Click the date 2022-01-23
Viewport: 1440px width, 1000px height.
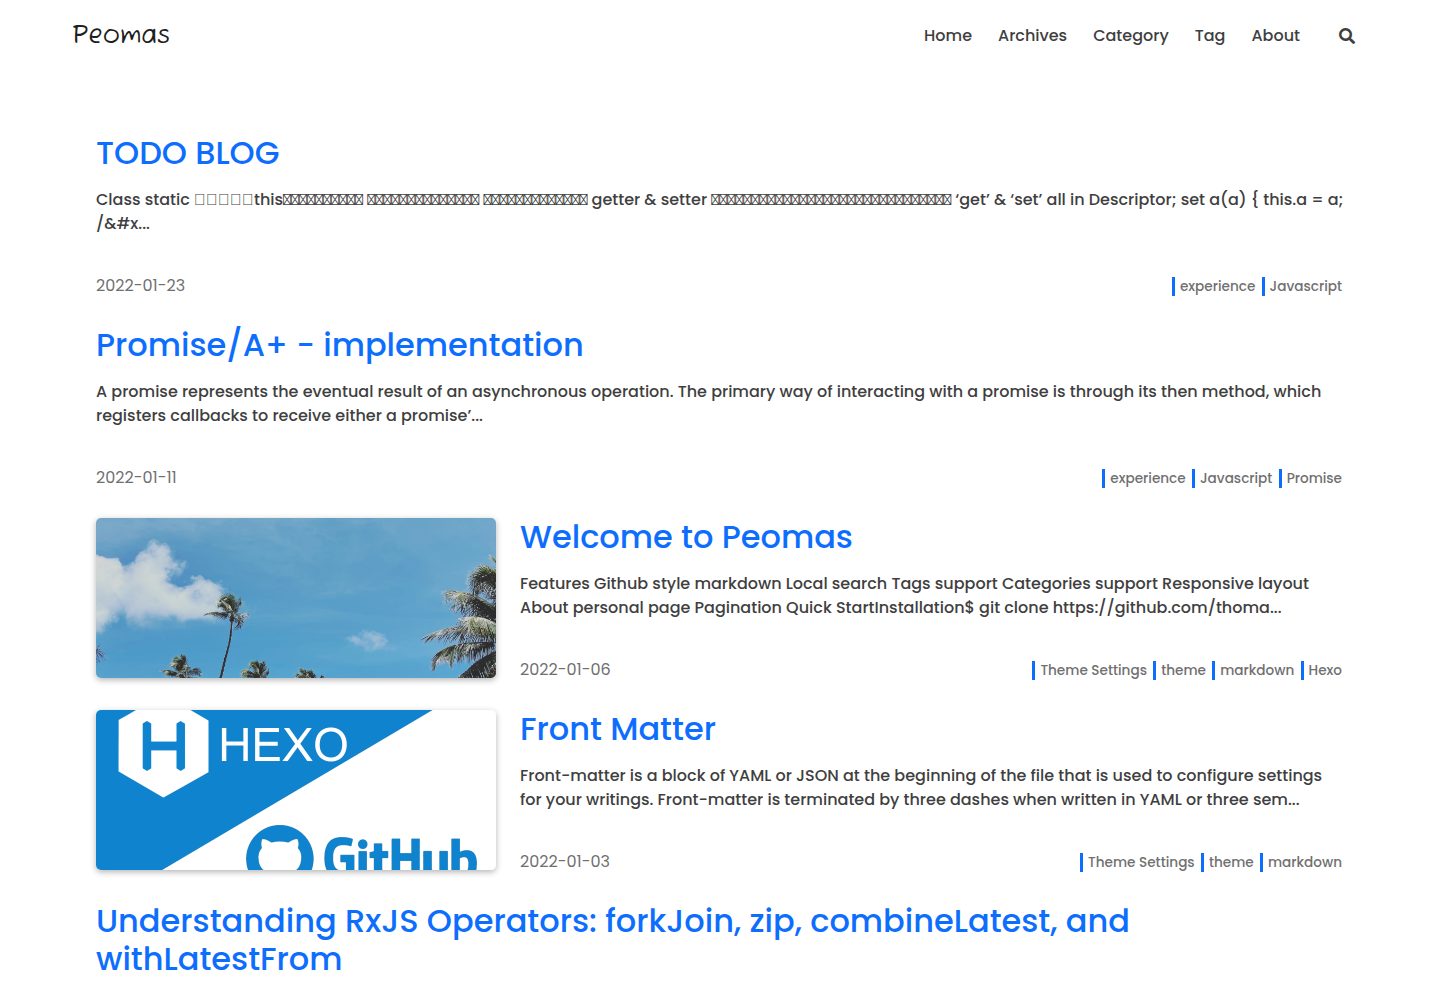[140, 285]
